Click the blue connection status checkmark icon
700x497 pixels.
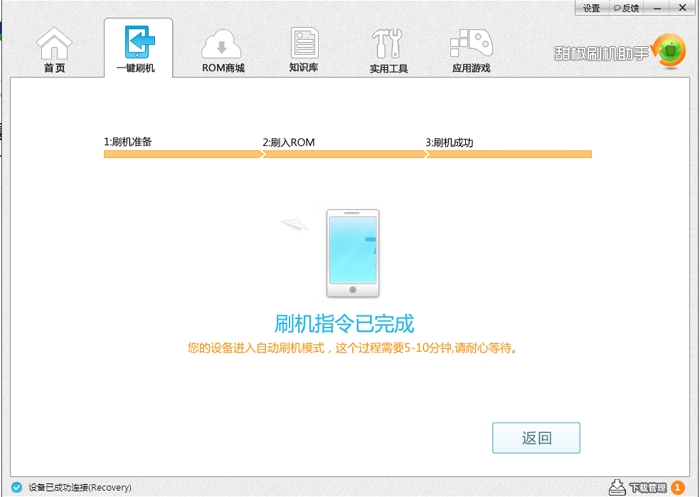pos(17,487)
